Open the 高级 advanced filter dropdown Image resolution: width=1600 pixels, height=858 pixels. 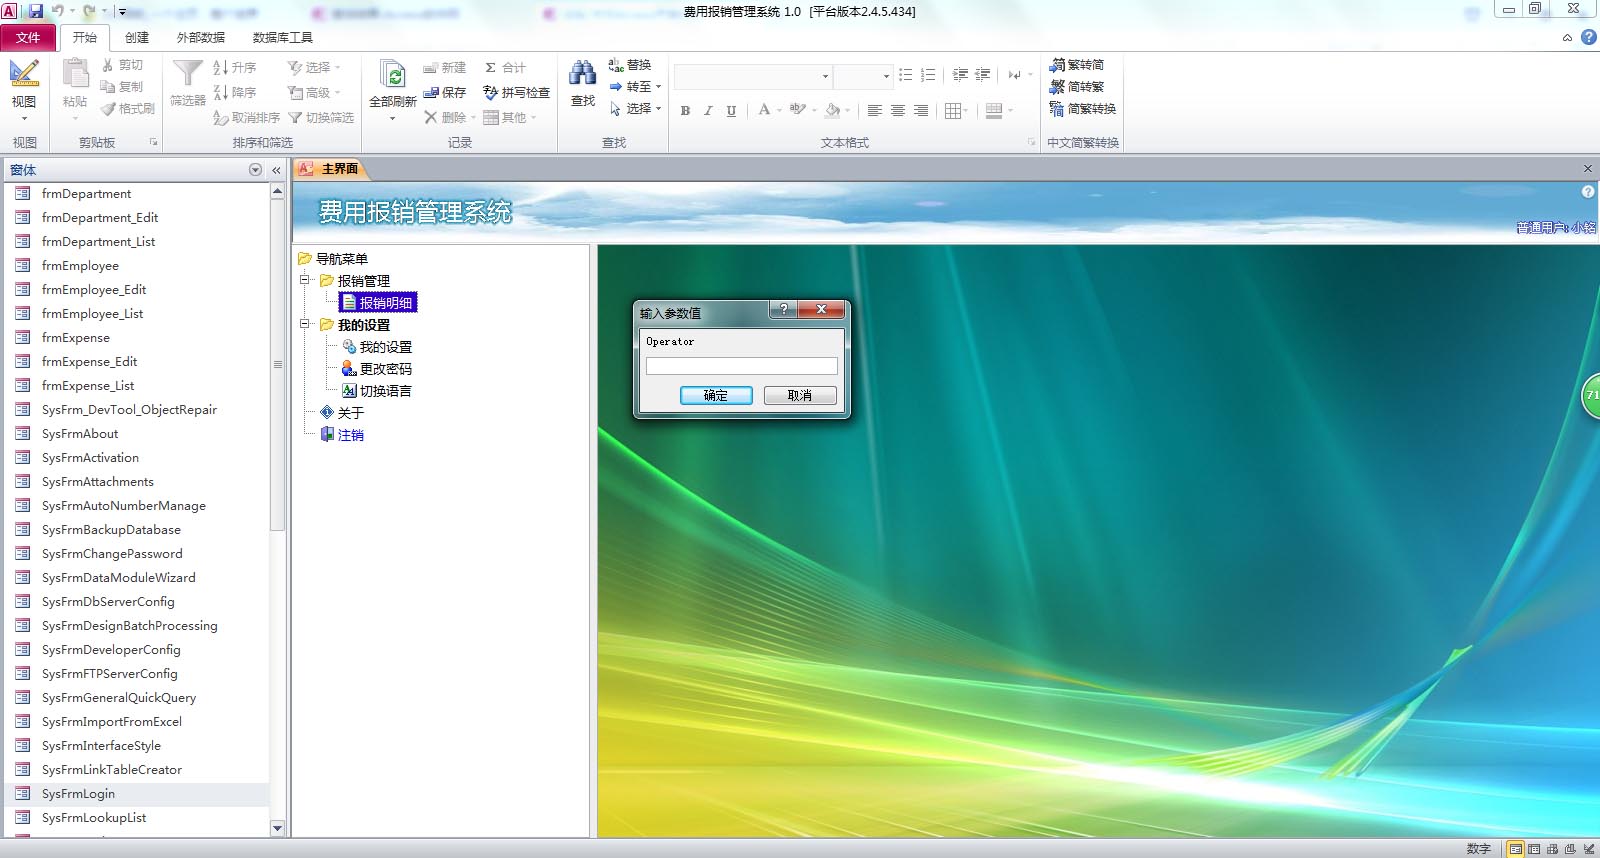pos(315,92)
